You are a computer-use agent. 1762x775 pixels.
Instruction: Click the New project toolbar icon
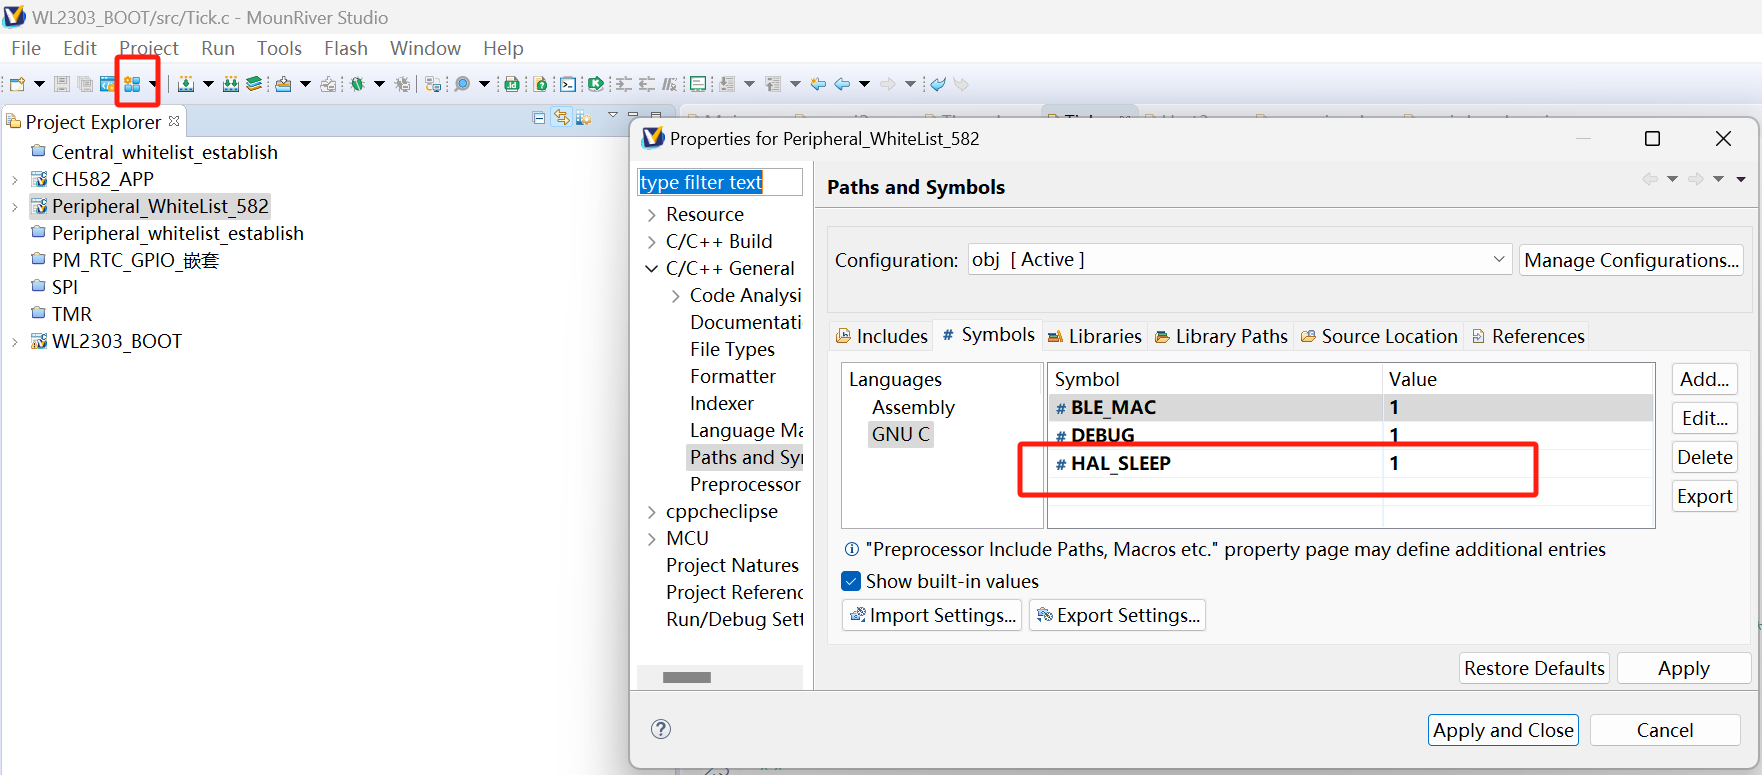(17, 84)
